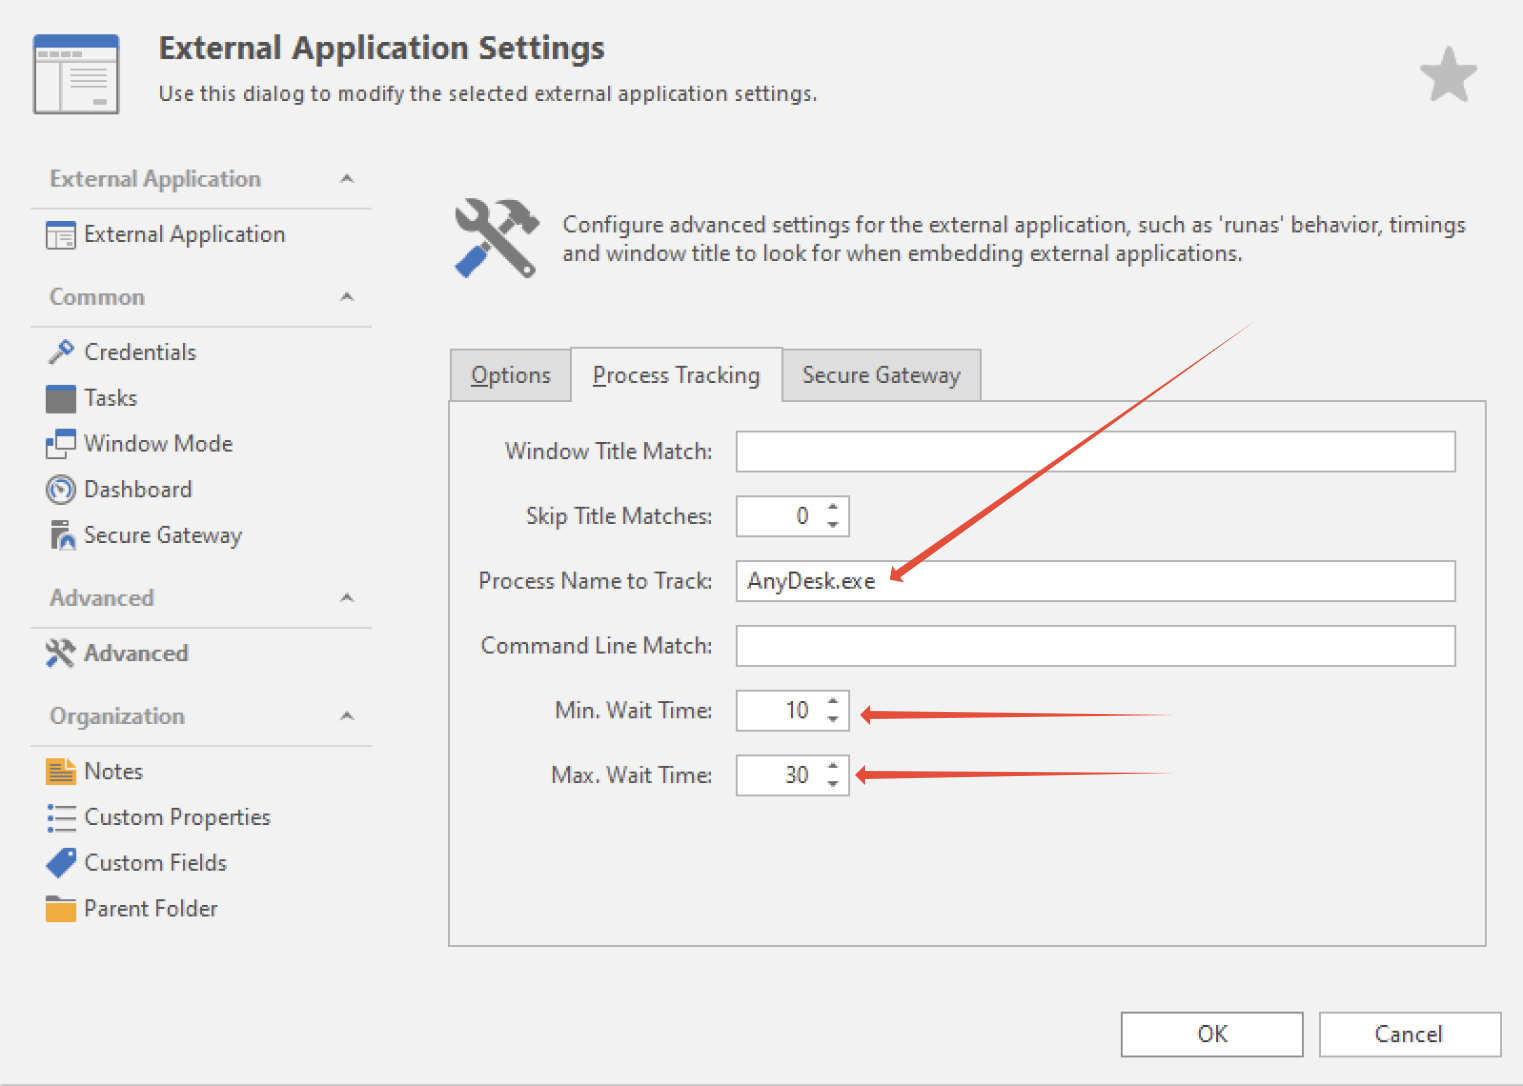Click the Cancel button
This screenshot has height=1086, width=1523.
coord(1408,1034)
